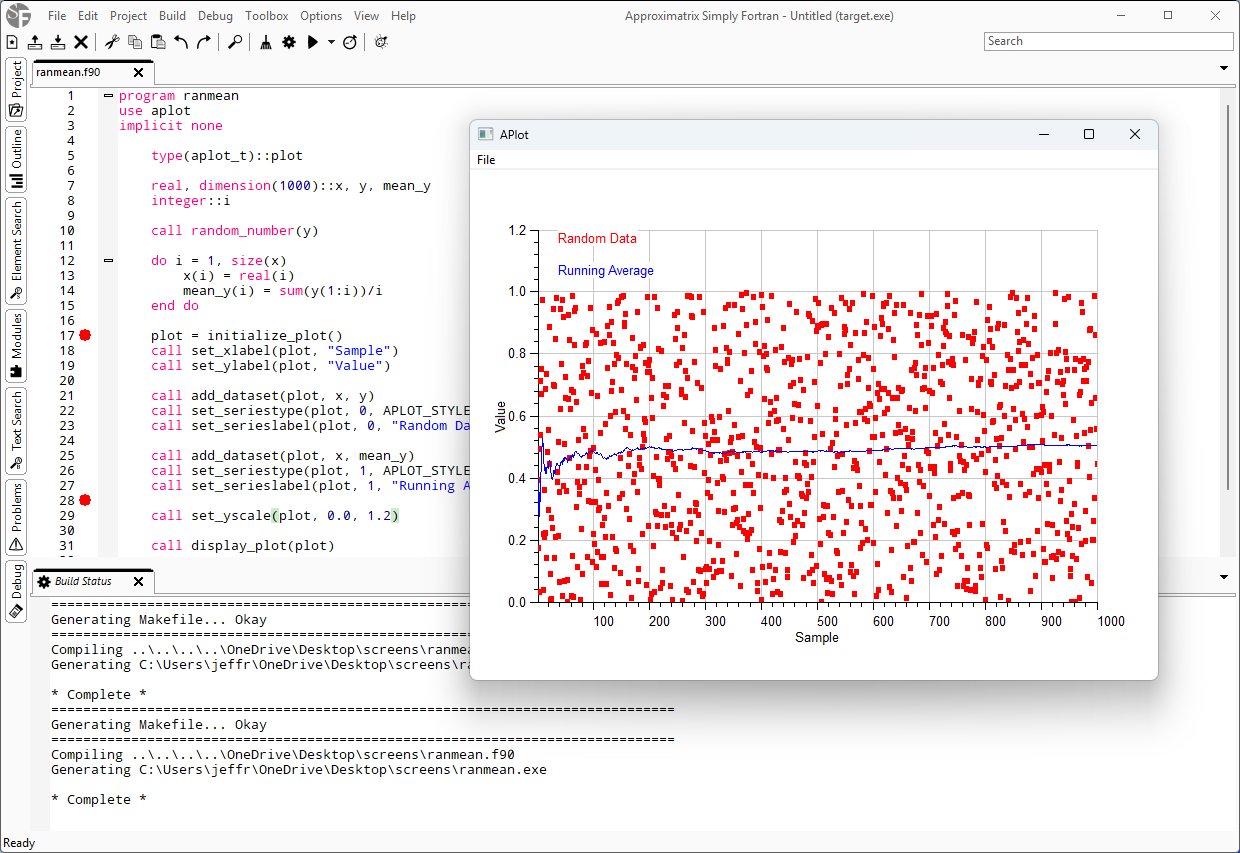Click the Running Average legend label

pos(606,271)
